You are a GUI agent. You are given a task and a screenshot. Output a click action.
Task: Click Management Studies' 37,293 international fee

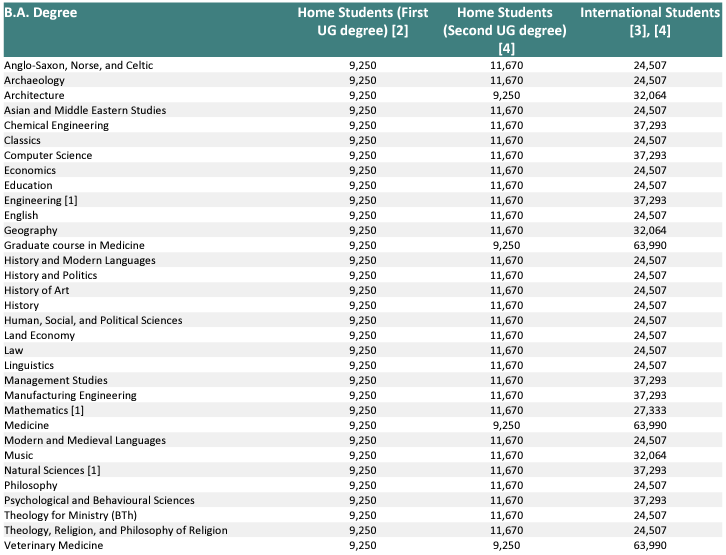coord(650,380)
